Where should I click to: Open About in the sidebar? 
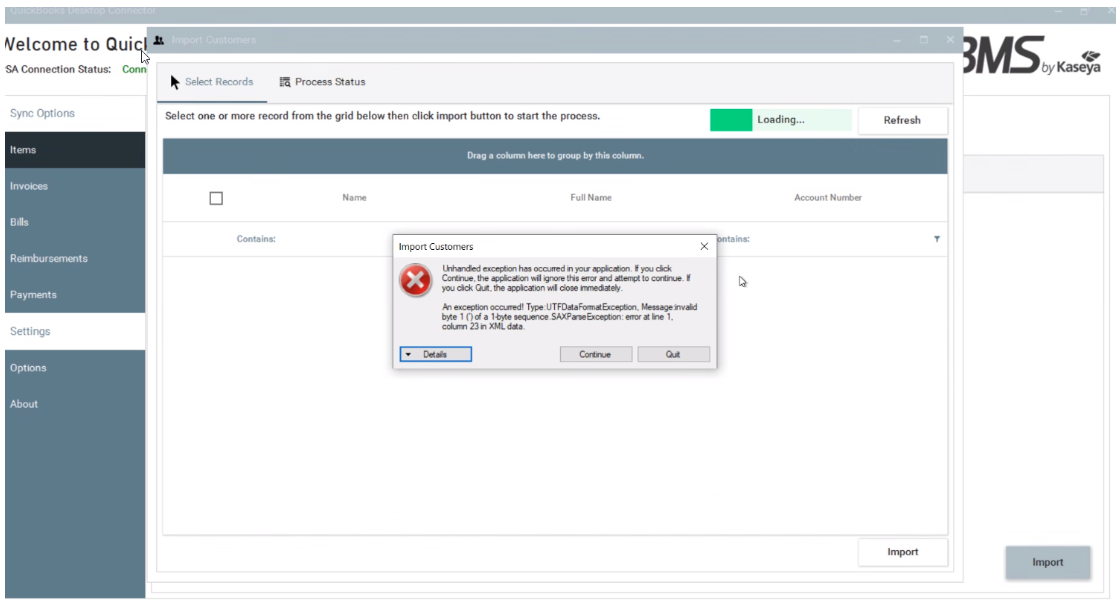coord(75,404)
